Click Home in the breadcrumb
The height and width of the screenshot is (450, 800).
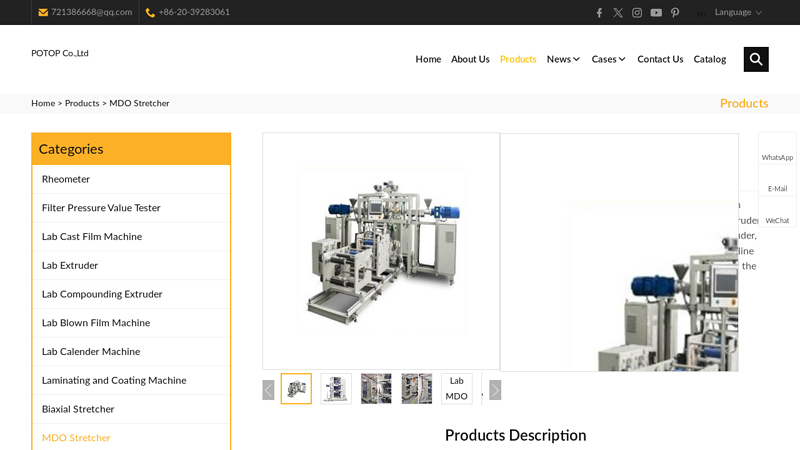43,103
